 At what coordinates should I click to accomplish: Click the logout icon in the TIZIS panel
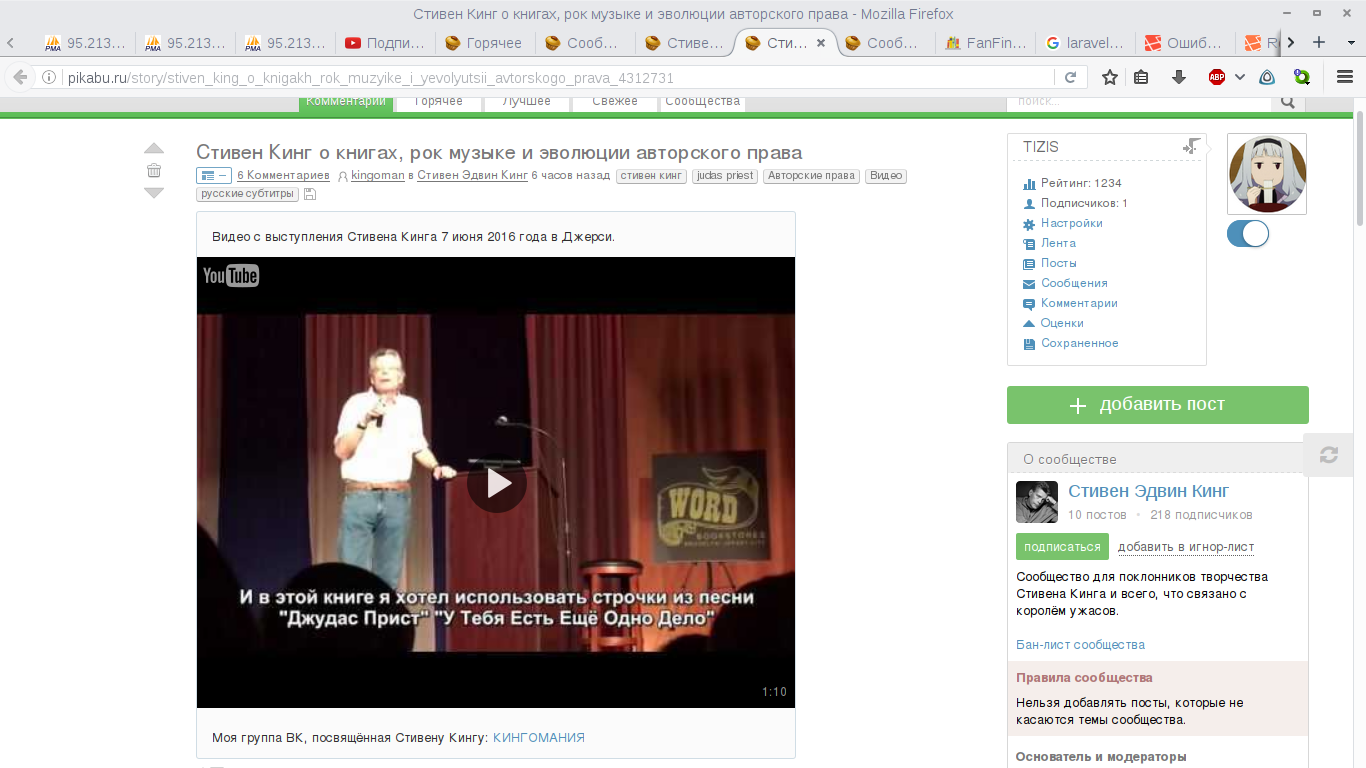(x=1191, y=147)
